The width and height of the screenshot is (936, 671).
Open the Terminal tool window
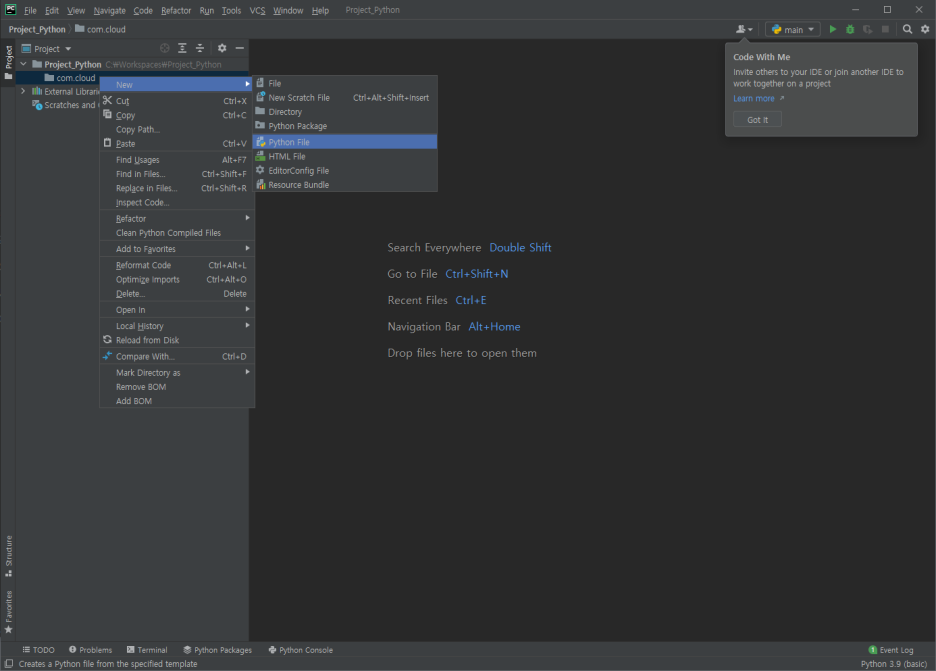[x=147, y=650]
